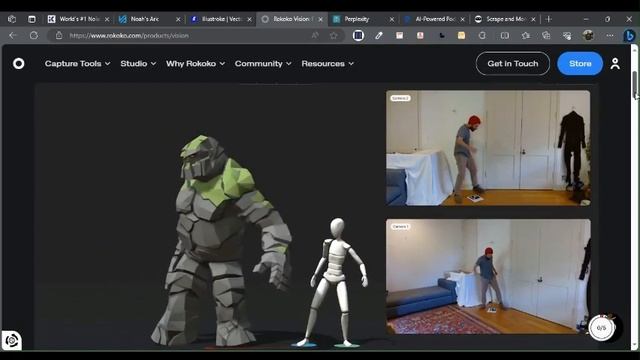This screenshot has height=360, width=640.
Task: Expand the Studio dropdown menu
Action: click(x=138, y=64)
